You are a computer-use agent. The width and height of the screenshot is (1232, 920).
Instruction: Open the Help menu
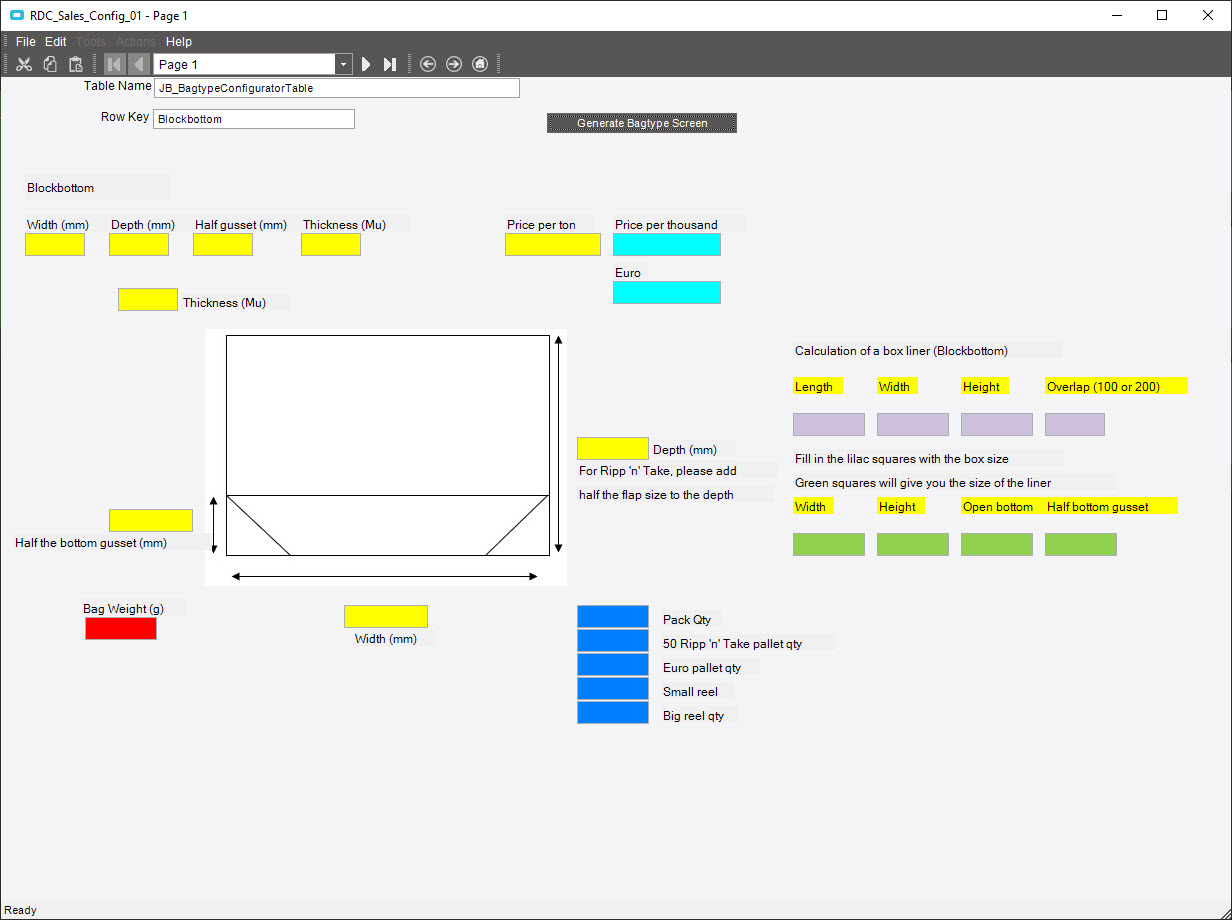point(179,42)
